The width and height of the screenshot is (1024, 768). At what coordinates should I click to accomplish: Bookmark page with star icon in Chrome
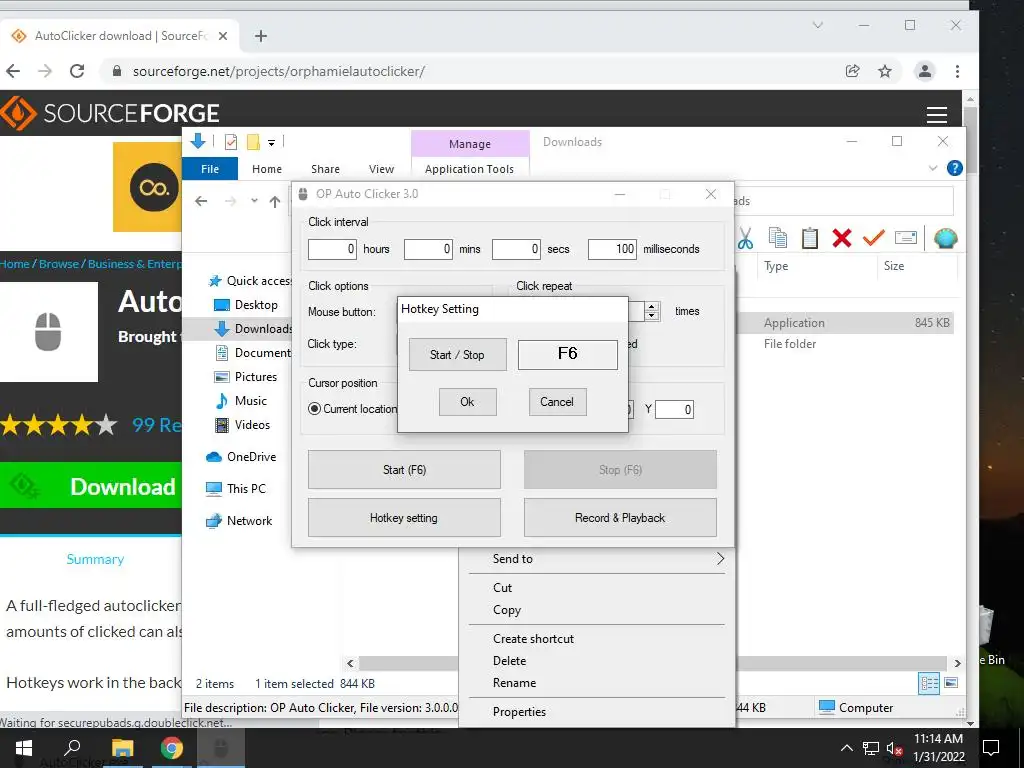(885, 71)
